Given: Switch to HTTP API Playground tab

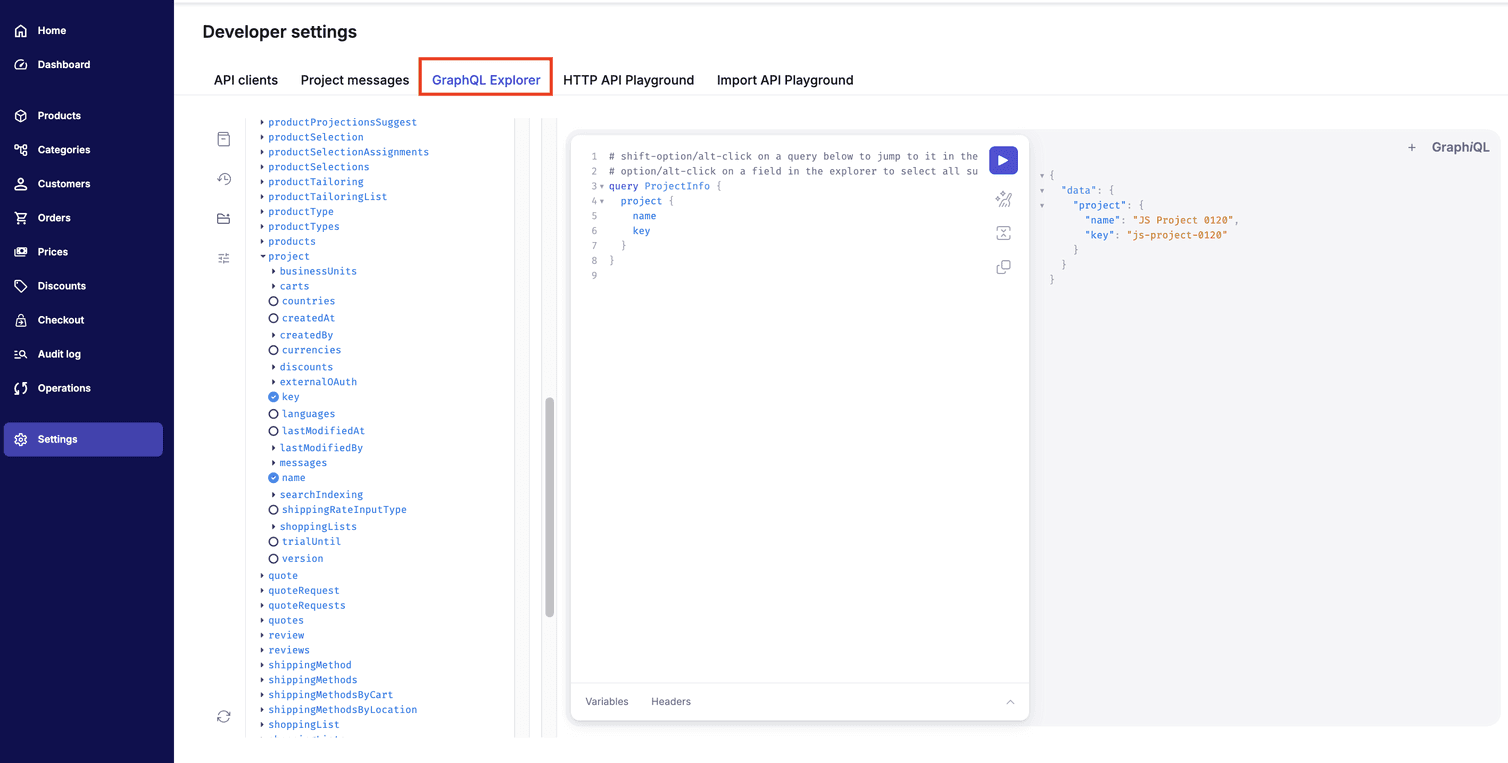Looking at the screenshot, I should pos(628,80).
